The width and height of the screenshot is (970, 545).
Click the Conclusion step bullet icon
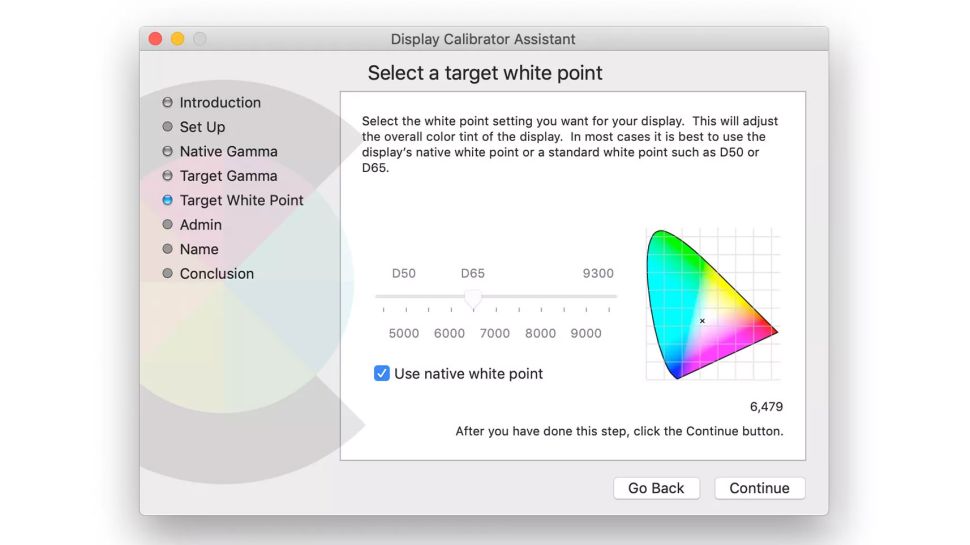[167, 273]
